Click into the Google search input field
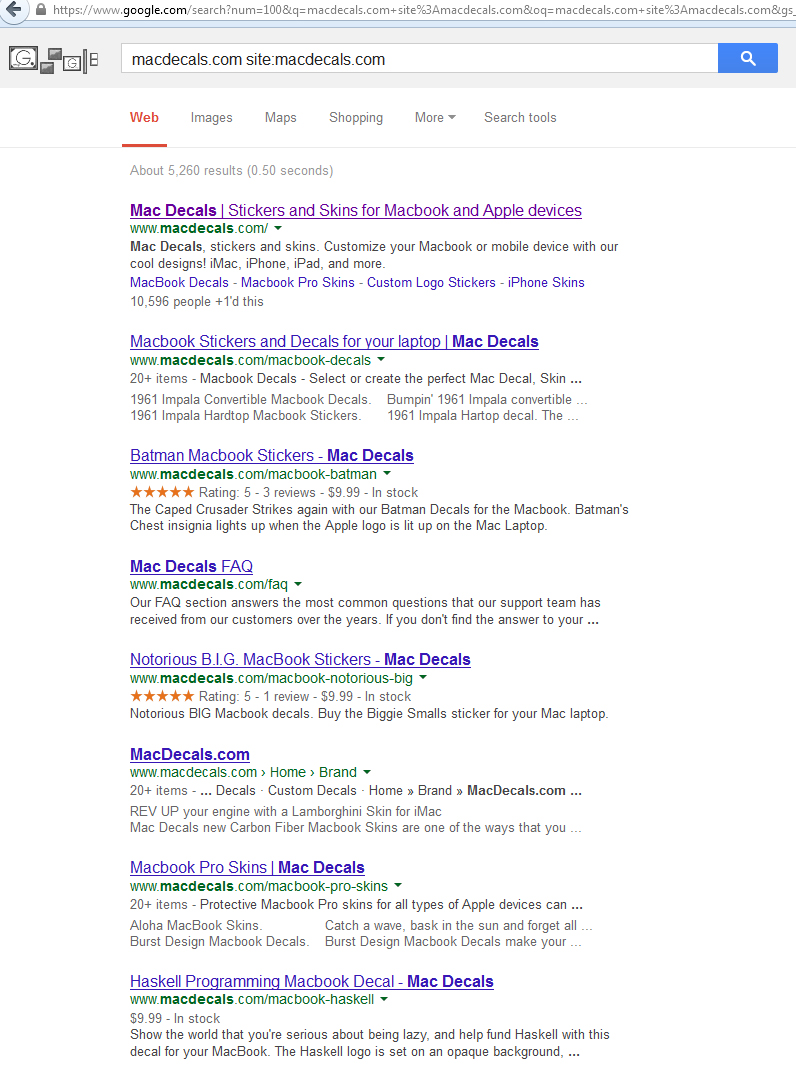This screenshot has height=1065, width=796. coord(420,59)
